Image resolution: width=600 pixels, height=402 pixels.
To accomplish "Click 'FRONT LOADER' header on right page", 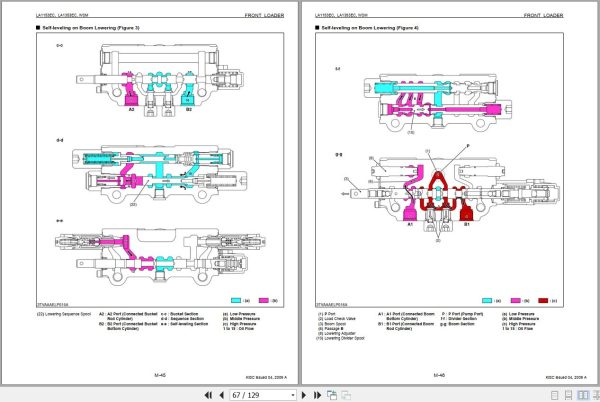I will (x=543, y=15).
